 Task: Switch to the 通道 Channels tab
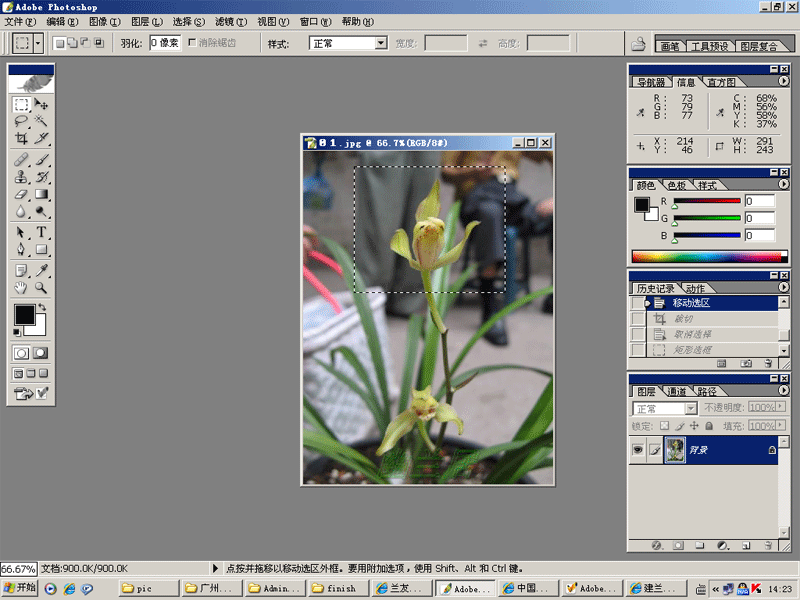tap(677, 391)
